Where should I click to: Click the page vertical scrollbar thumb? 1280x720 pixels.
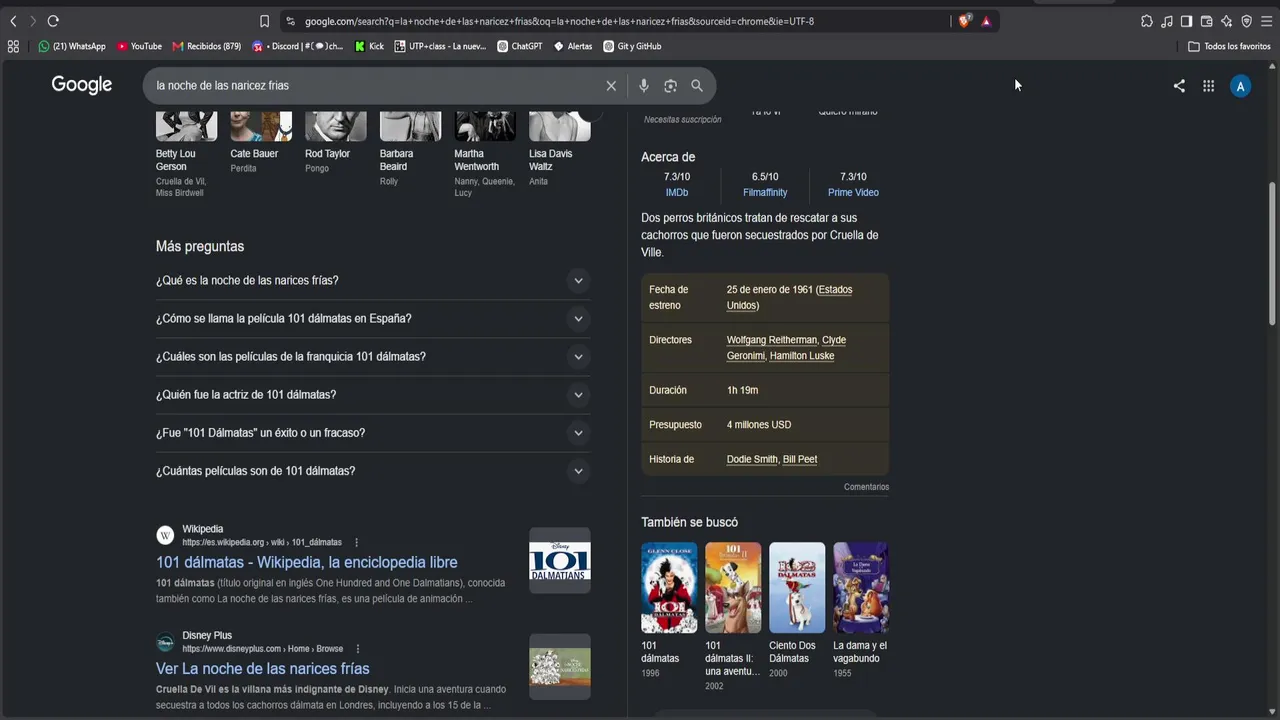pos(1272,253)
